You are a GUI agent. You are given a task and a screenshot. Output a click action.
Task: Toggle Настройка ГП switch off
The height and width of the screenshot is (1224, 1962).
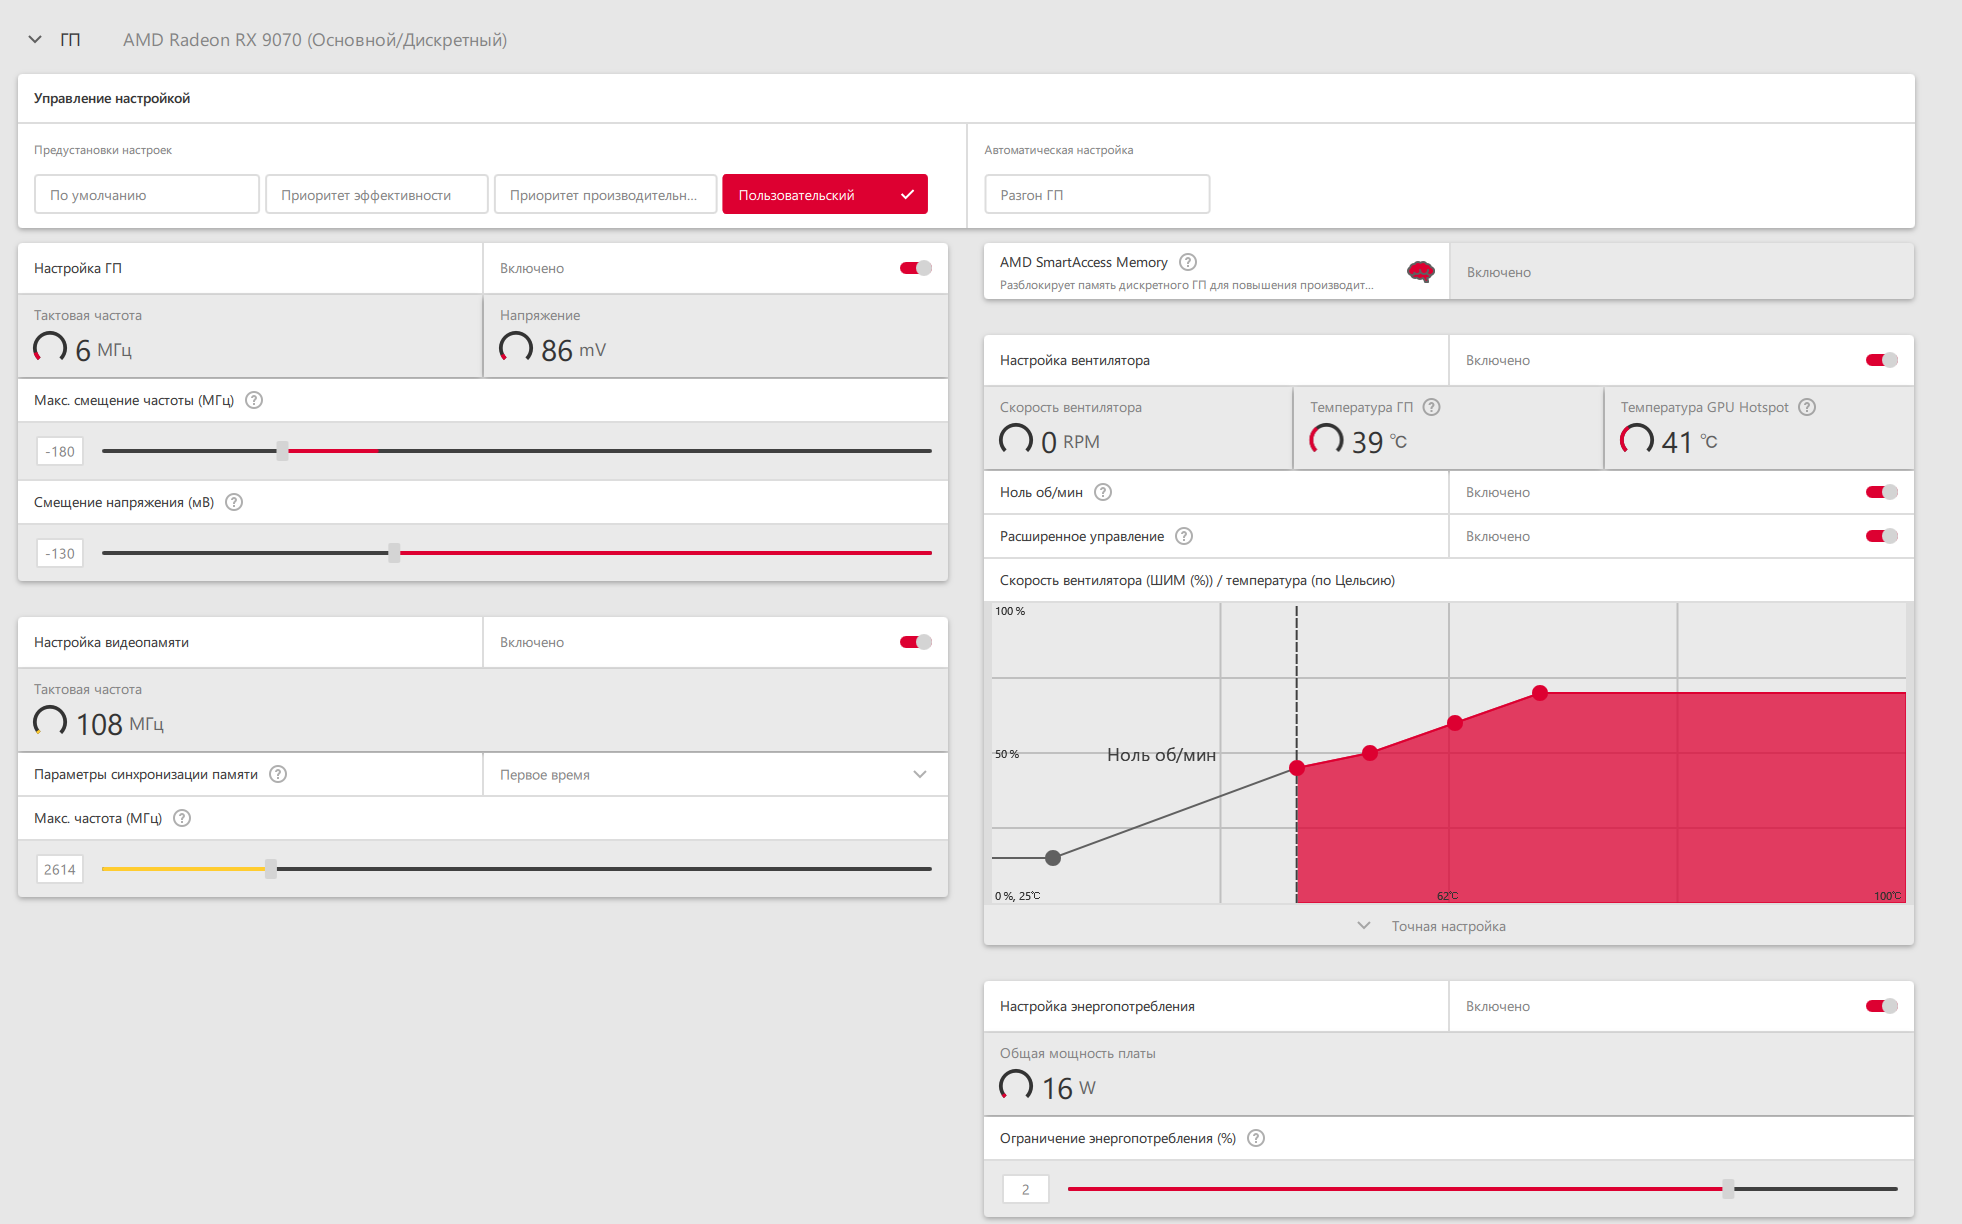pos(915,268)
